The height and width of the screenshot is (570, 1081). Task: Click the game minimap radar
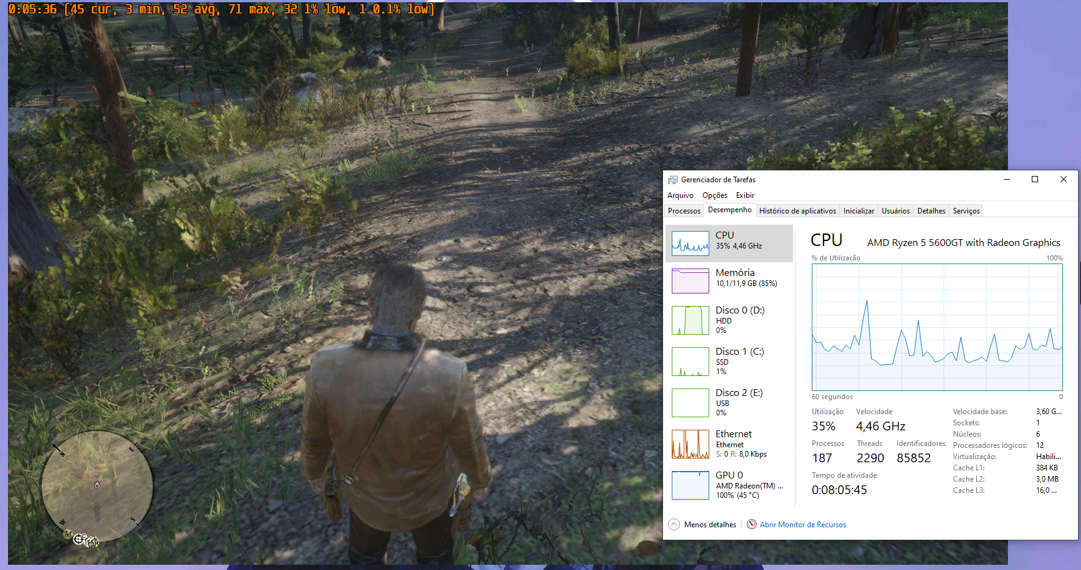97,487
